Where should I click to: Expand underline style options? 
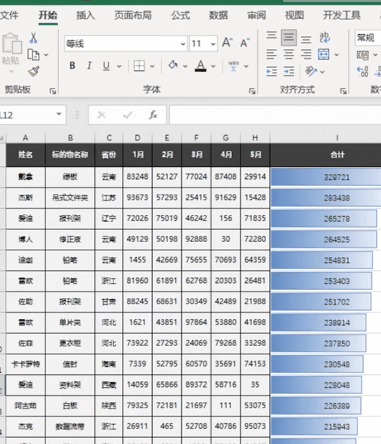(x=119, y=66)
